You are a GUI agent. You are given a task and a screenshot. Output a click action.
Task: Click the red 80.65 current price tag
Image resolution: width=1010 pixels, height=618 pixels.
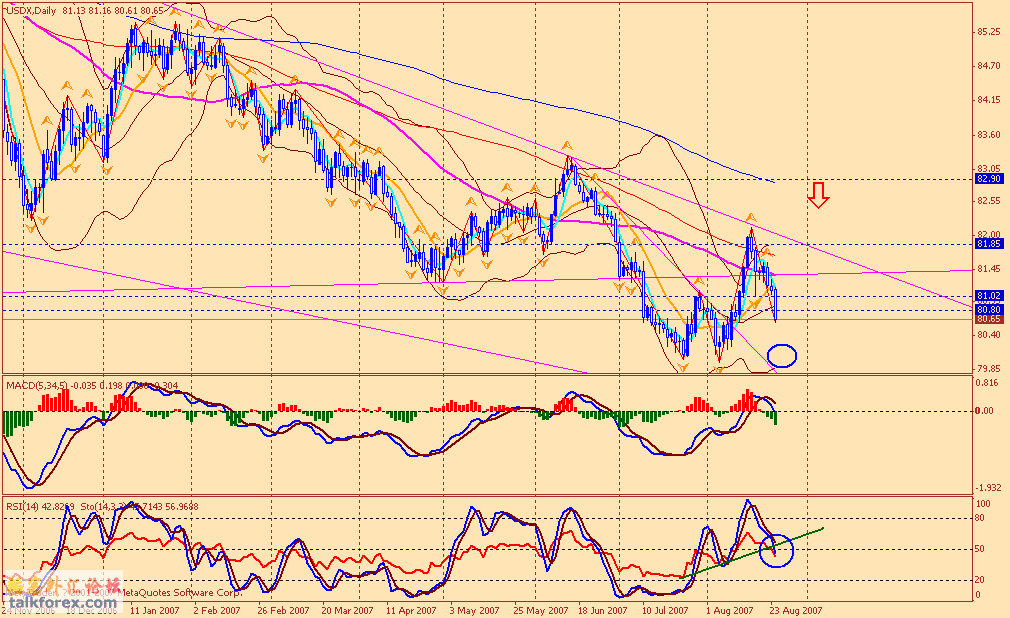click(989, 319)
